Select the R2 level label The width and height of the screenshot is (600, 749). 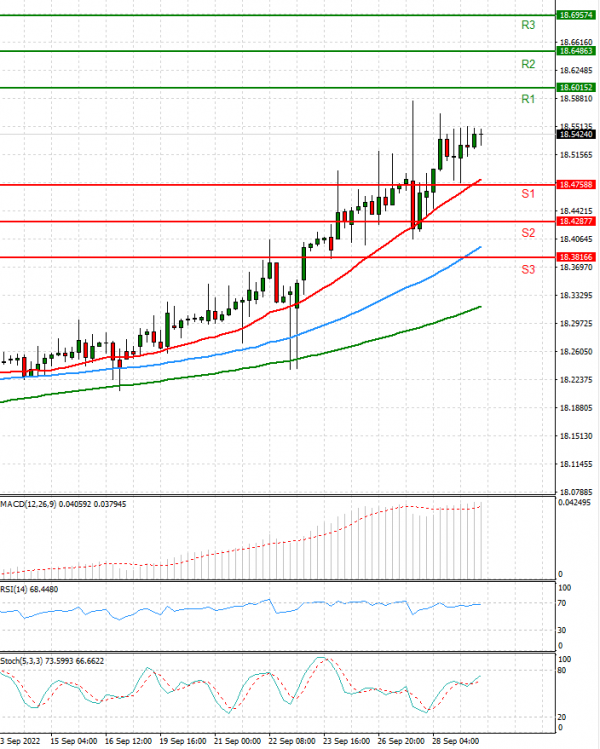[x=528, y=64]
